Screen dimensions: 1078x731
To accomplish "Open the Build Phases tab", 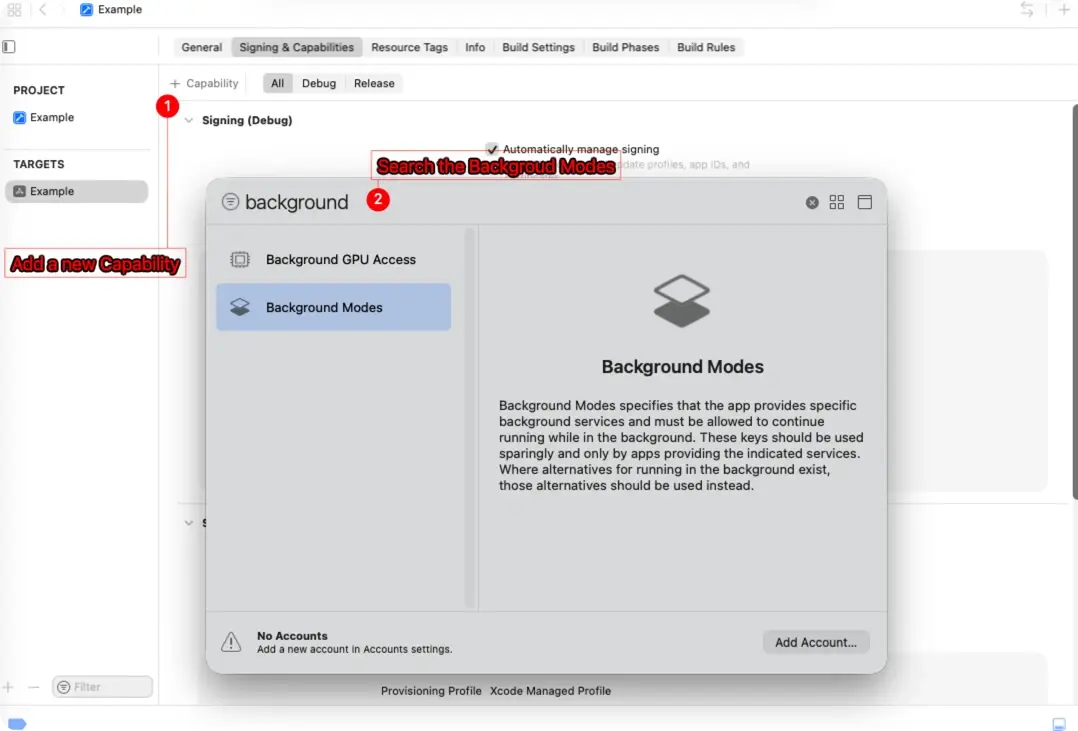I will pos(625,47).
